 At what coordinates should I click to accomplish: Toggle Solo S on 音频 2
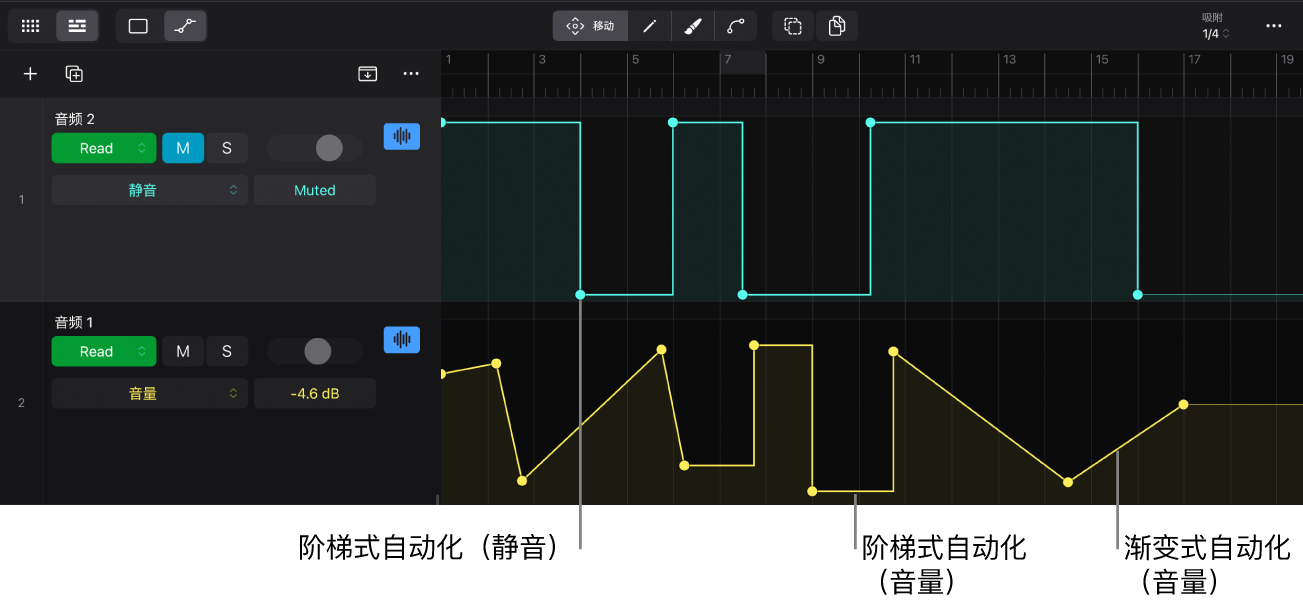point(227,148)
